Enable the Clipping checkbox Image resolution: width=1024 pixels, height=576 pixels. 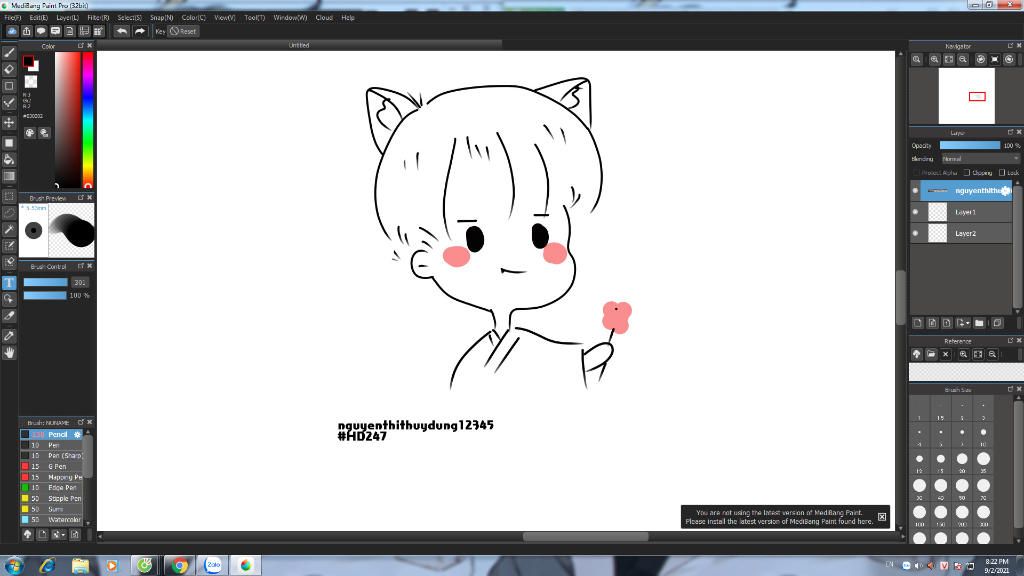click(967, 172)
